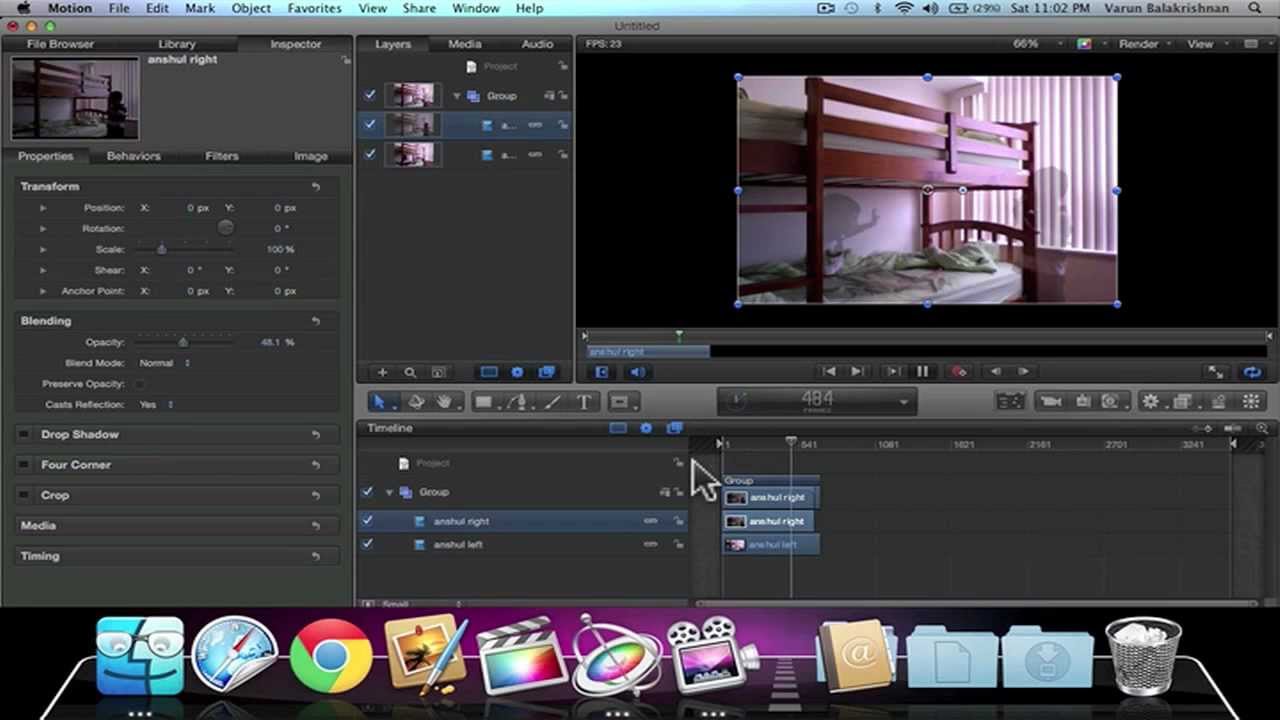Uncheck the third layer's checkbox in Layers list

click(370, 154)
